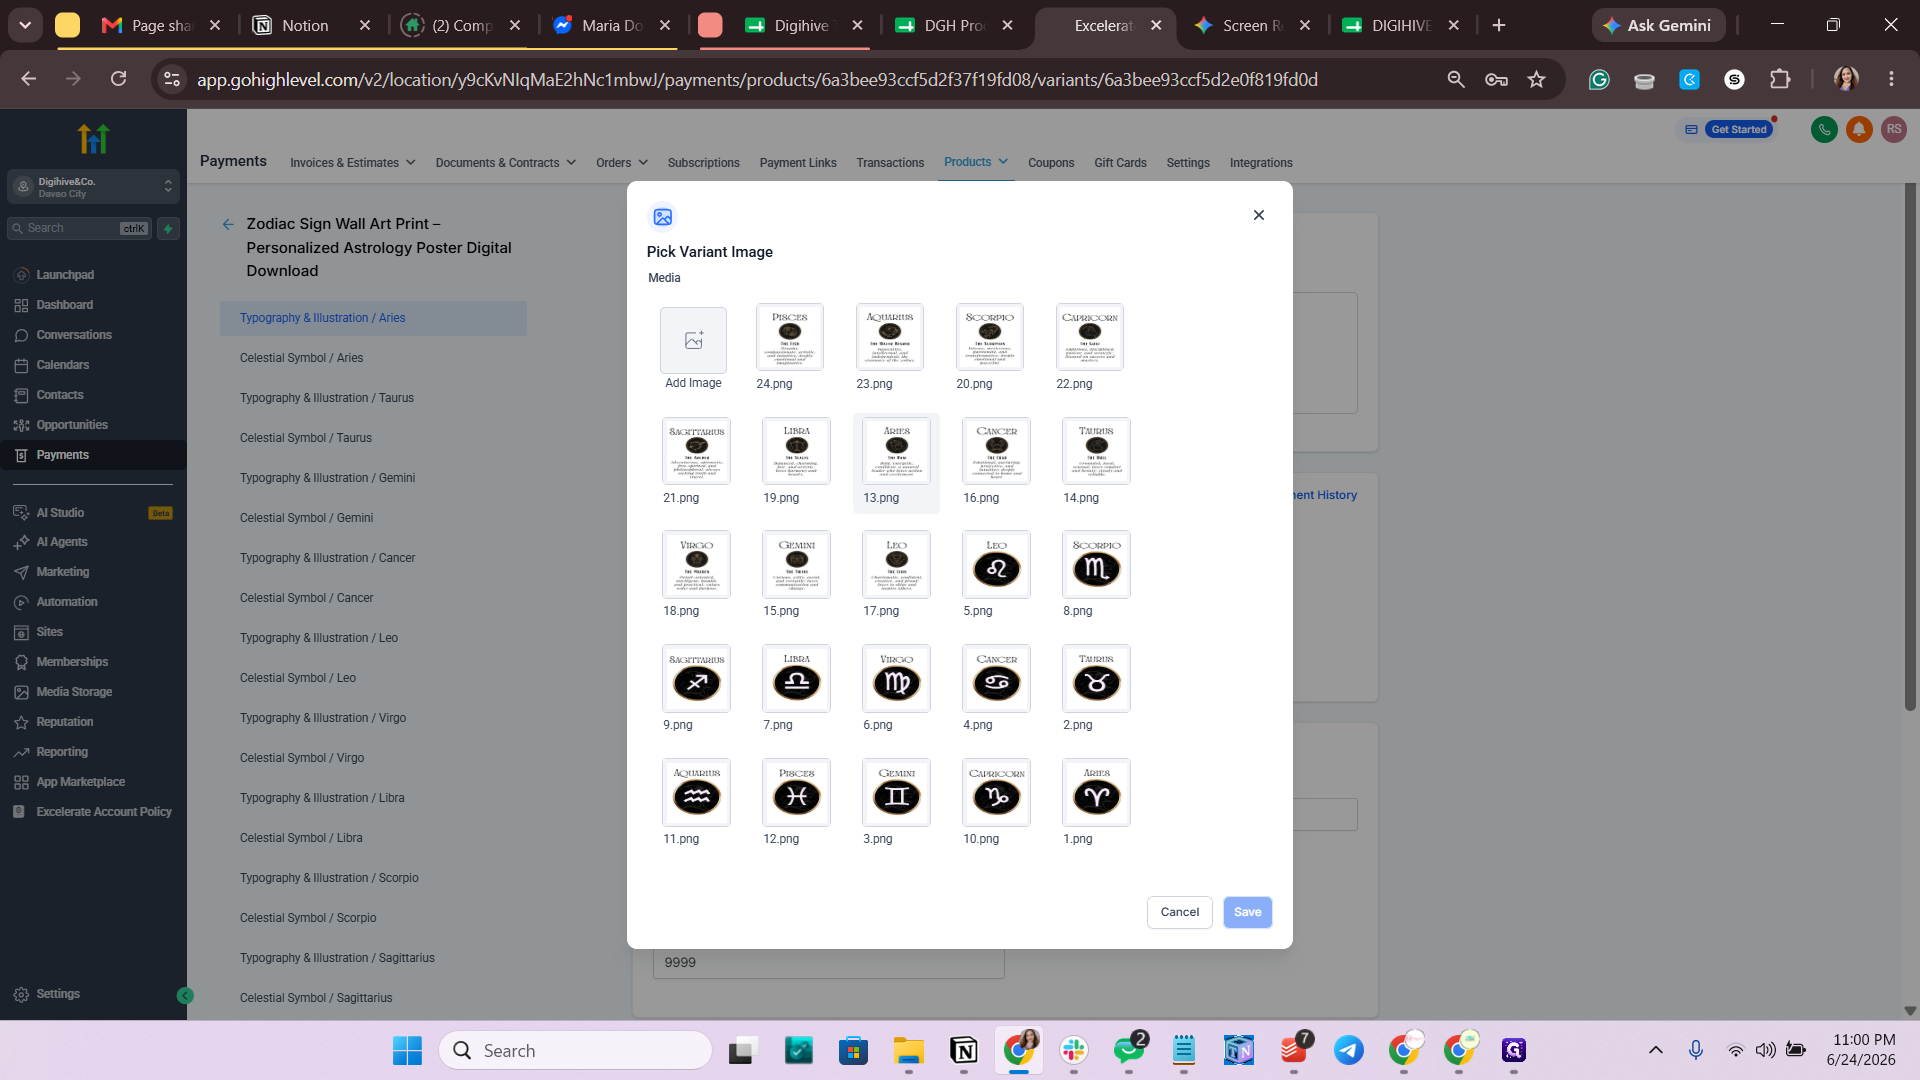1920x1080 pixels.
Task: Expand the Documents & Contracts menu
Action: (505, 163)
